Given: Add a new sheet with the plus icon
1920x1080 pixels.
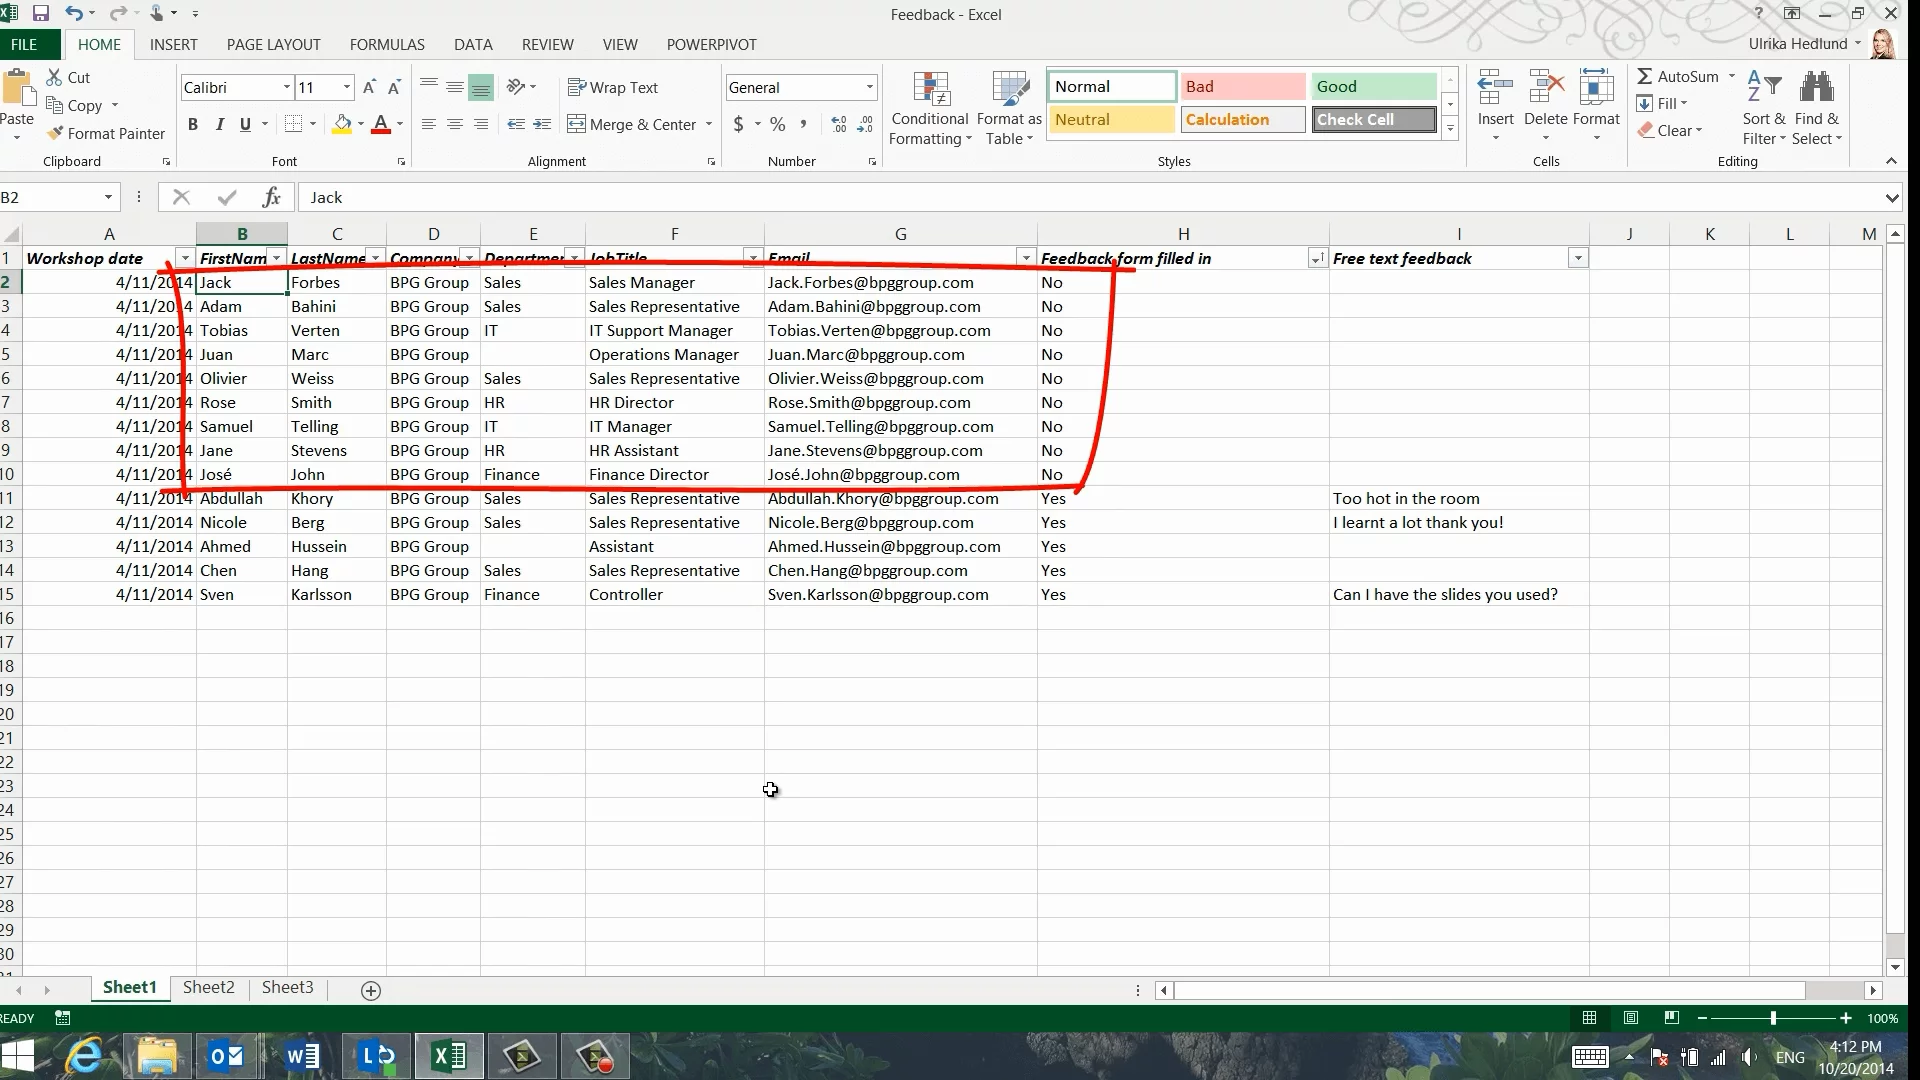Looking at the screenshot, I should point(371,990).
